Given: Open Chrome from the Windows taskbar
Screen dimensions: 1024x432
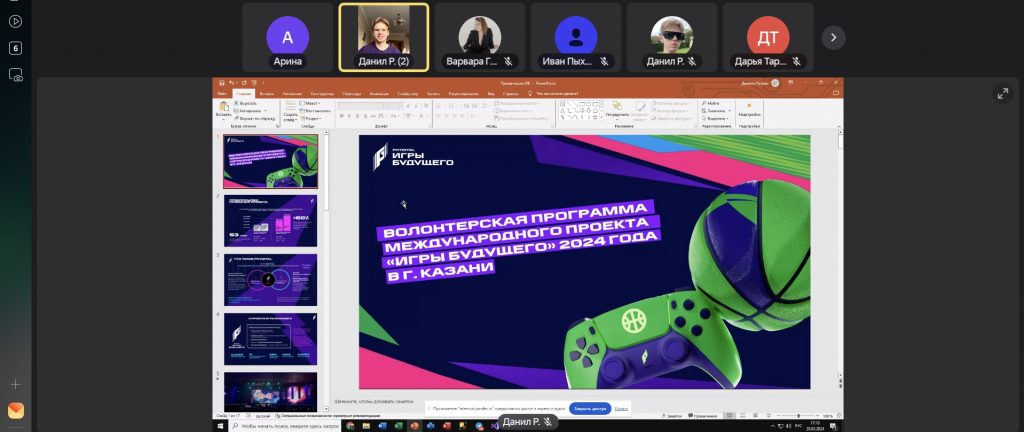Looking at the screenshot, I should (350, 426).
